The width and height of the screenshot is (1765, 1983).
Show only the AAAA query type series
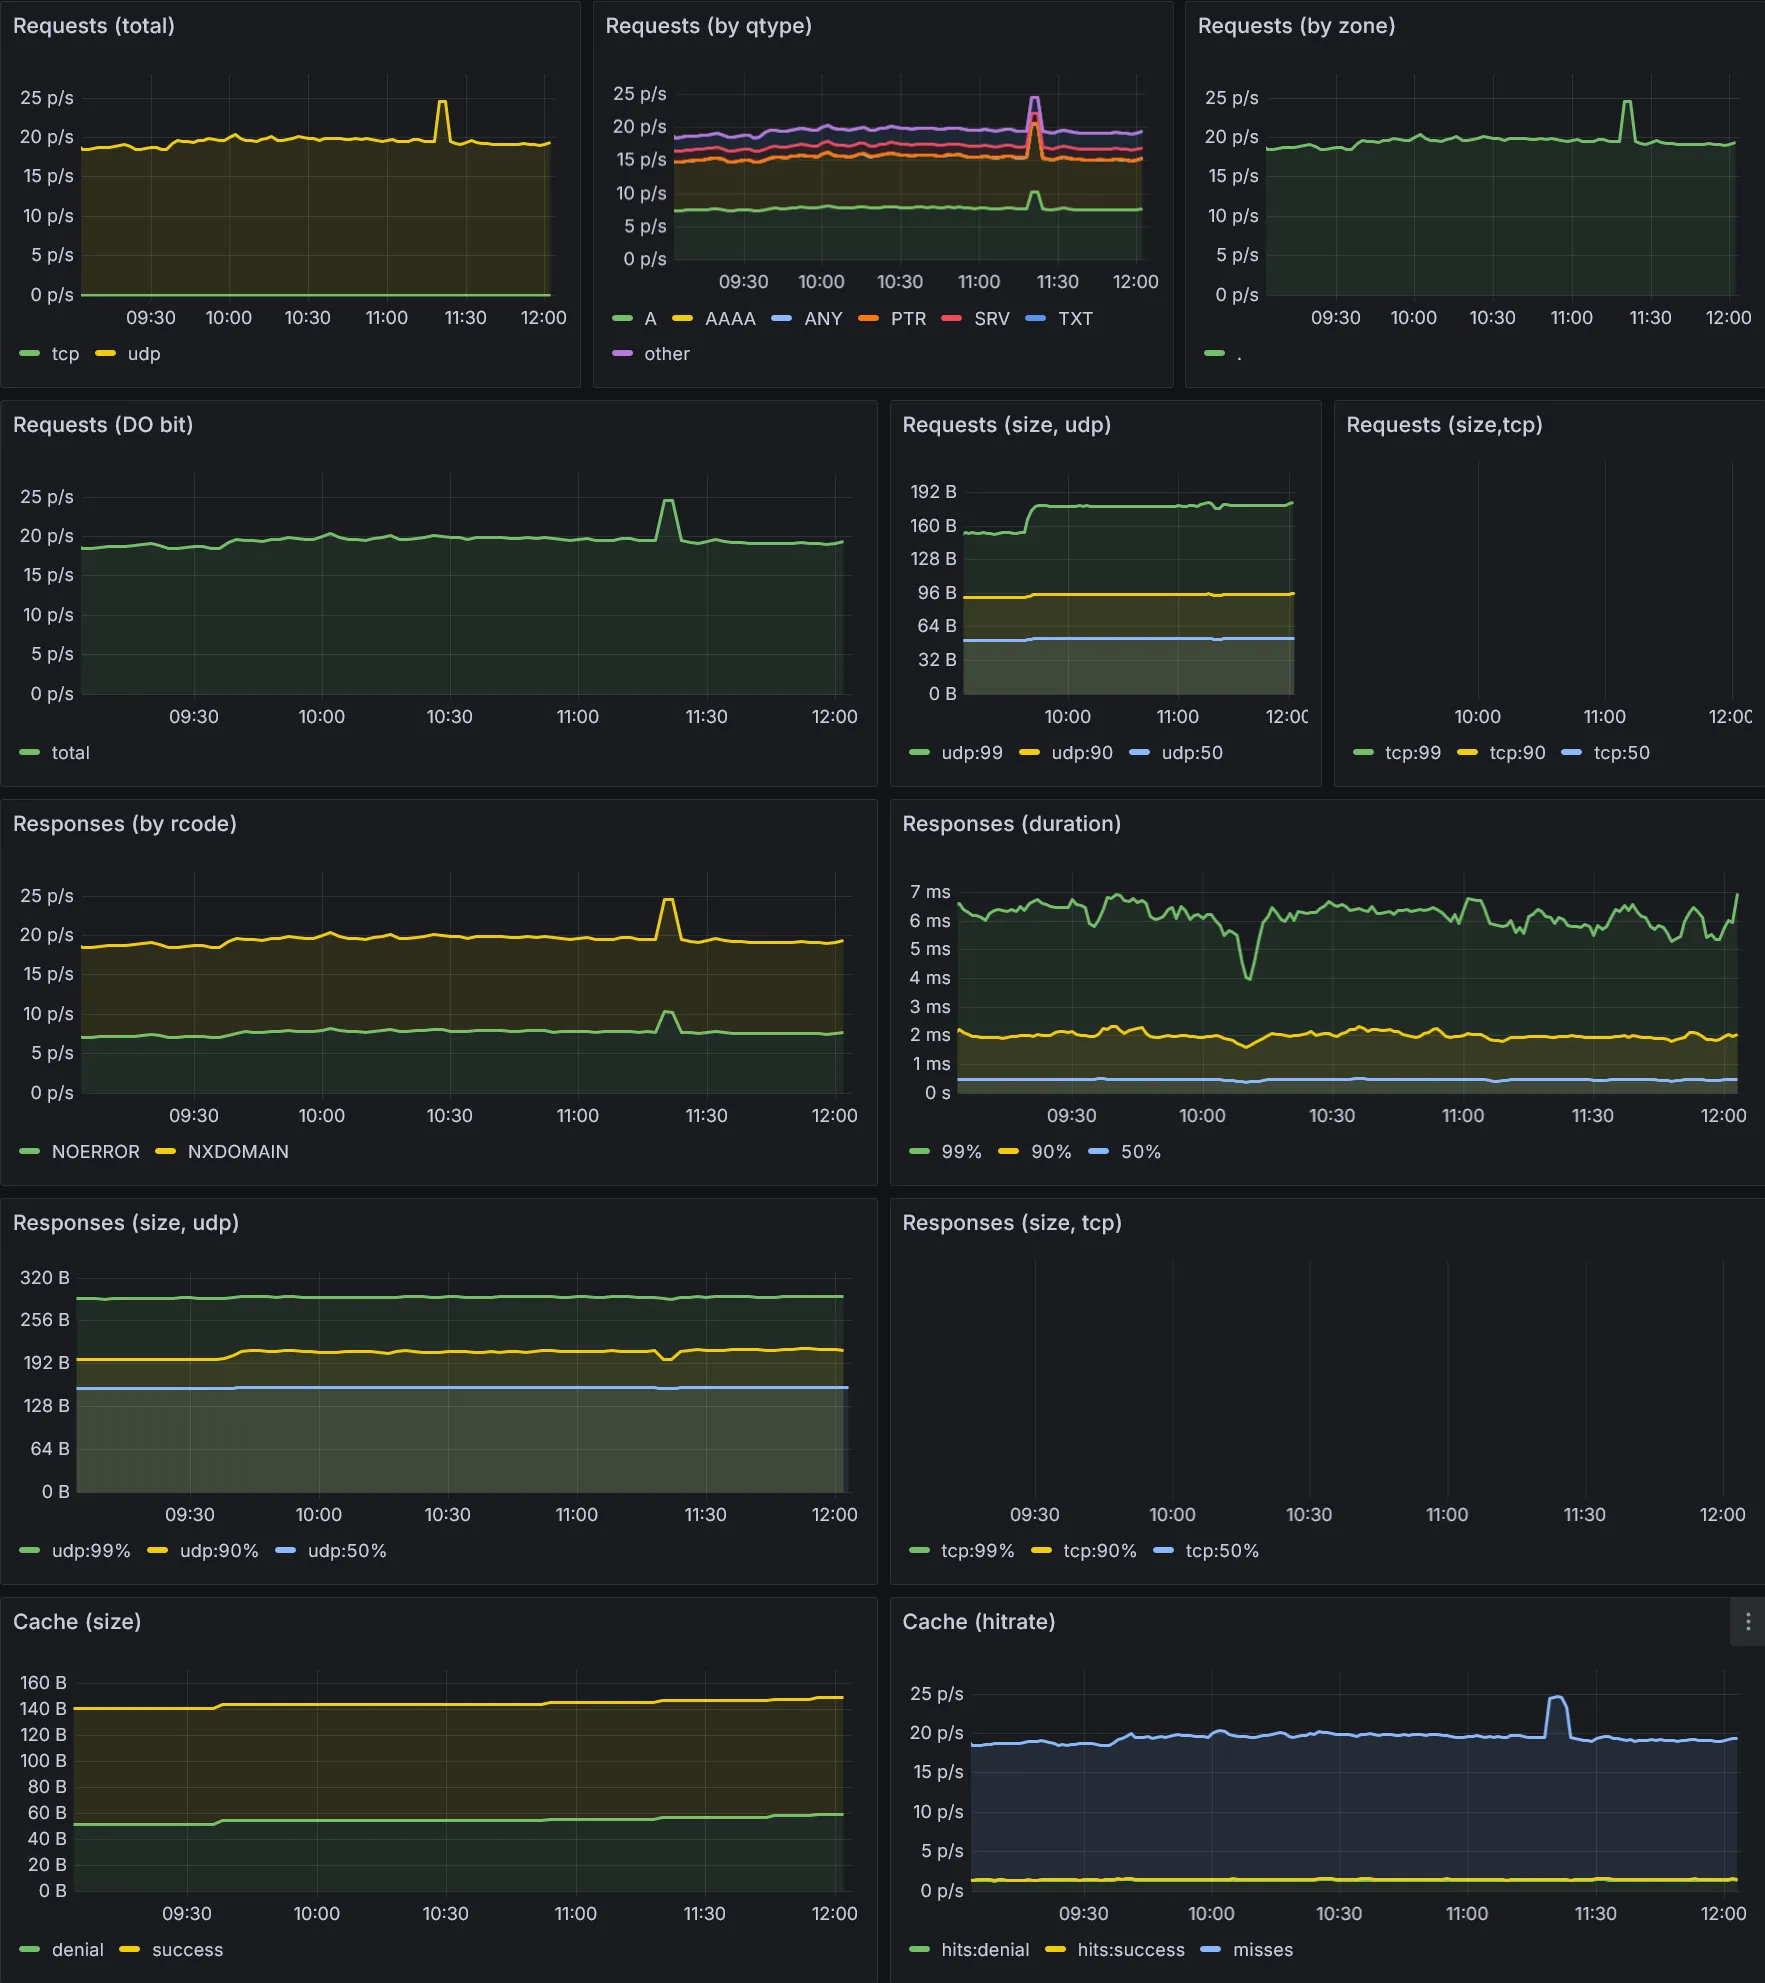[x=730, y=319]
